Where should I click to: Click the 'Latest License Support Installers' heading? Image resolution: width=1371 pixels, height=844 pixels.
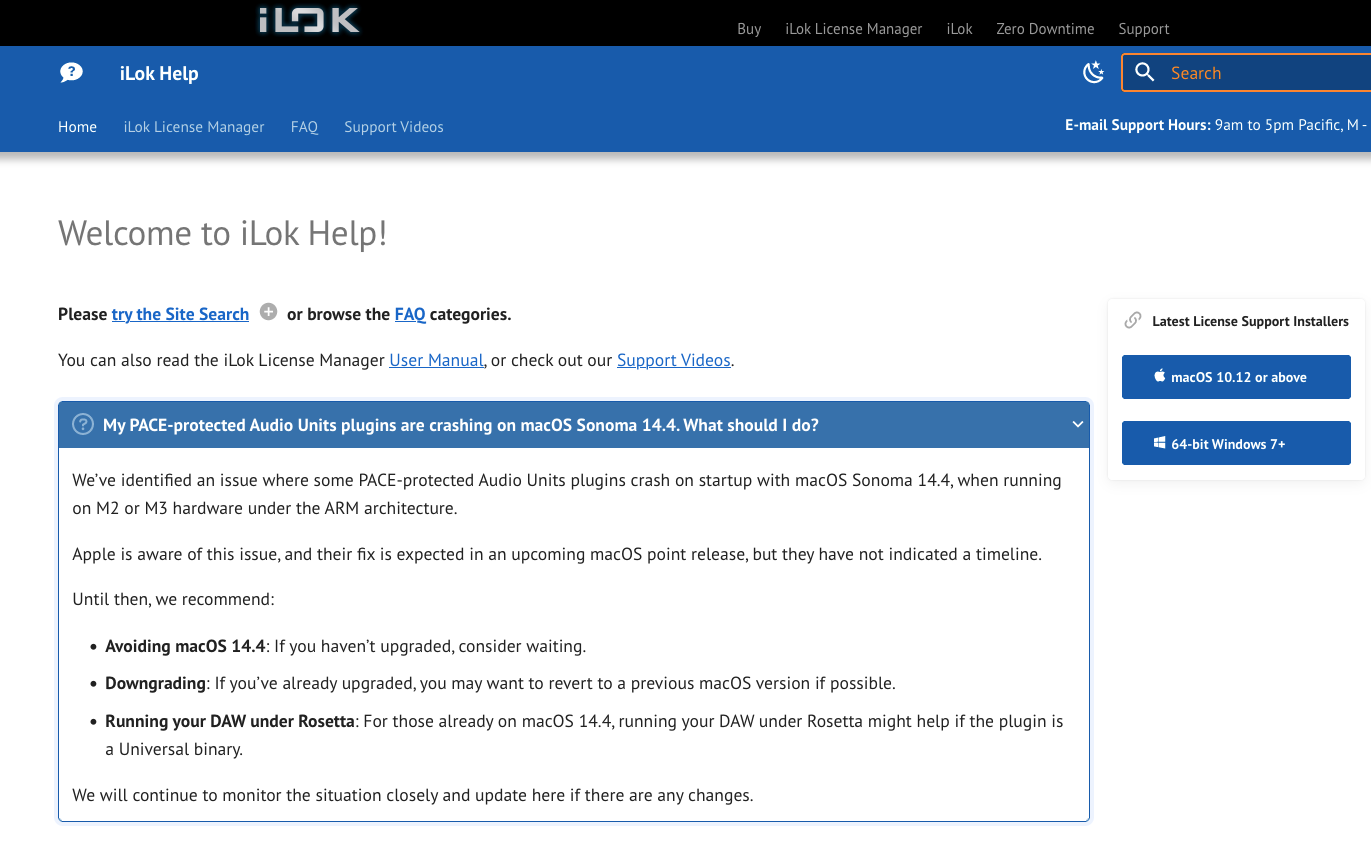click(1250, 321)
